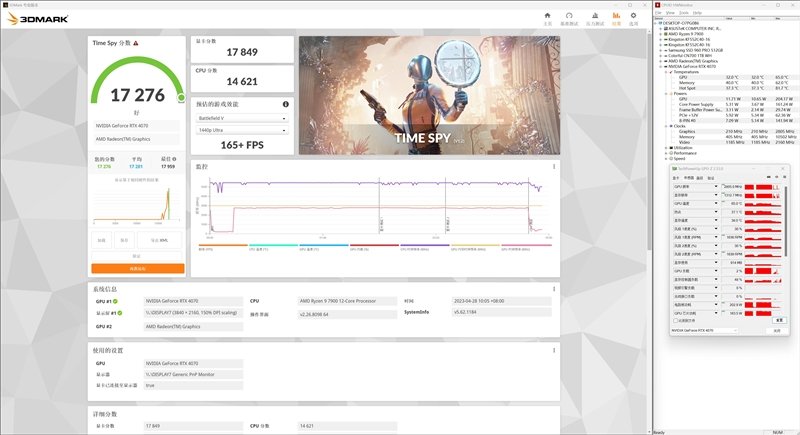Click the NVIDIA GeForce RTX 4070 device icon in HWMonitor
The width and height of the screenshot is (800, 435).
pos(666,67)
